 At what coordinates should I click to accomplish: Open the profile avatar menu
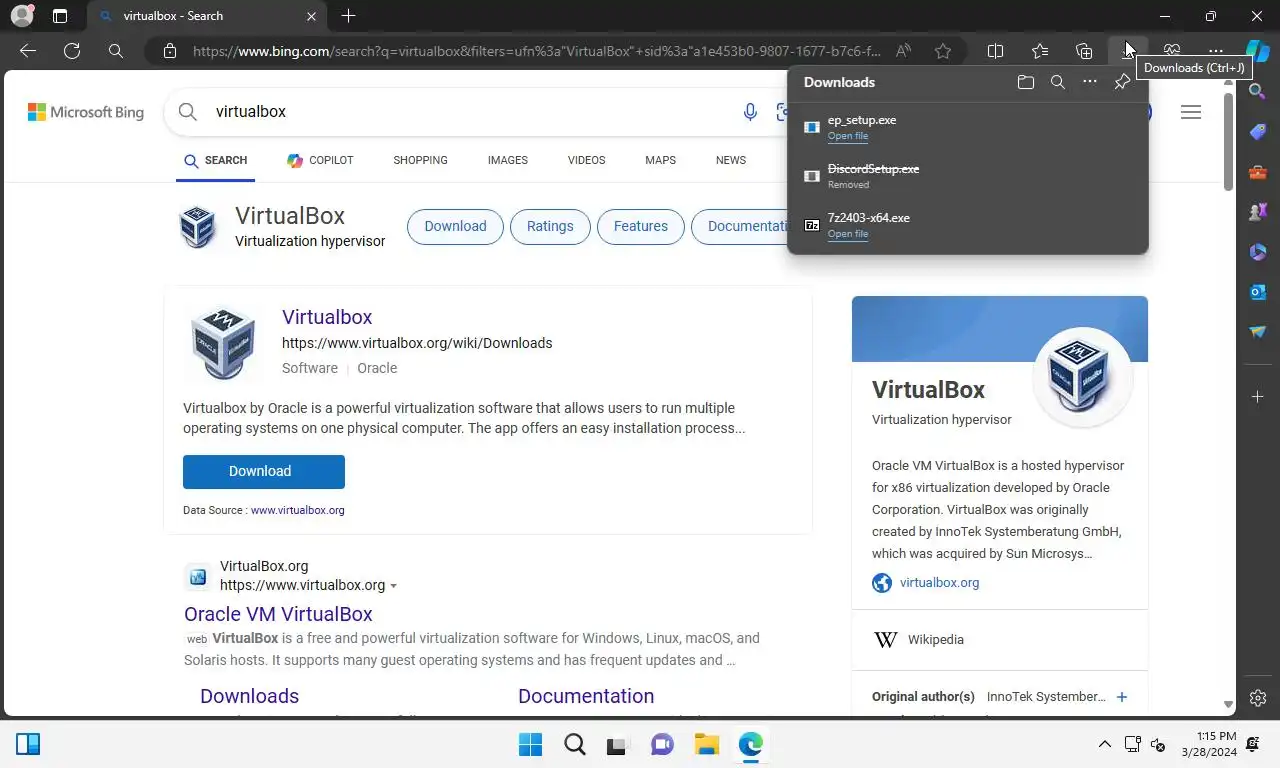(x=21, y=16)
